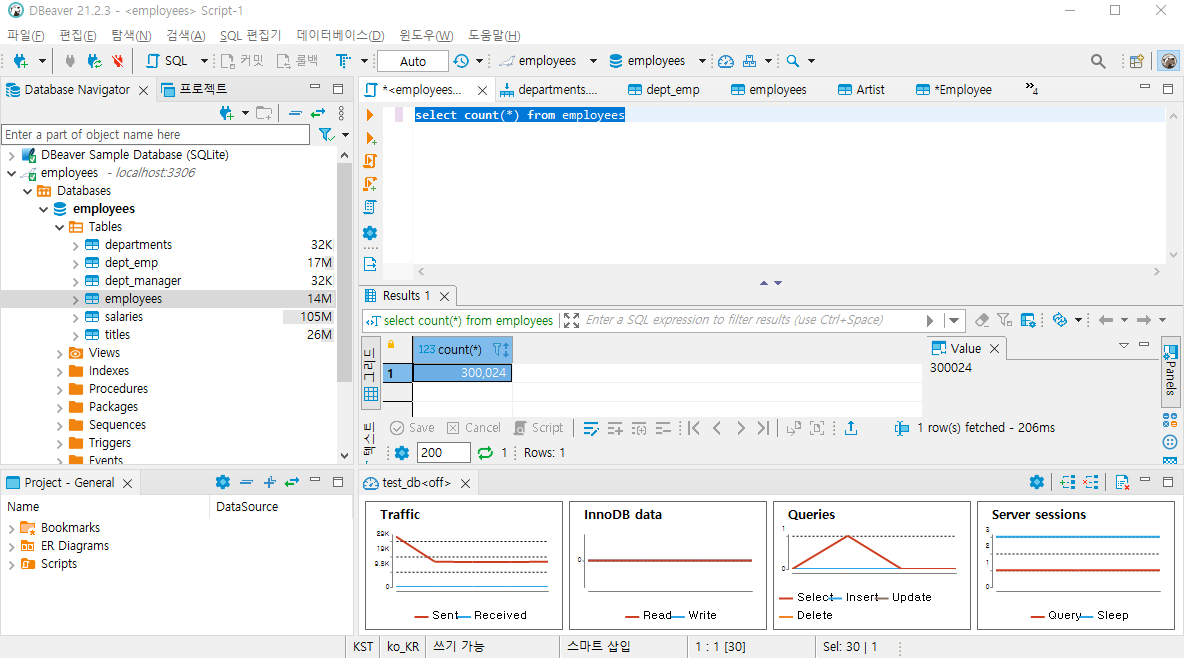The image size is (1184, 658).
Task: Open the 데이터베이스 menu
Action: pos(340,36)
